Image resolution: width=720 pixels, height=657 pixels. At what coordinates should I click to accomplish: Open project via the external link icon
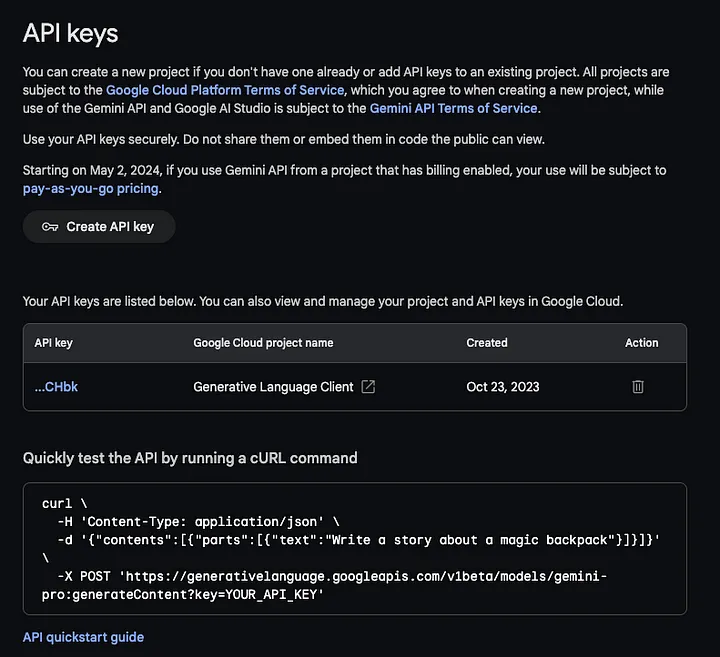click(368, 386)
